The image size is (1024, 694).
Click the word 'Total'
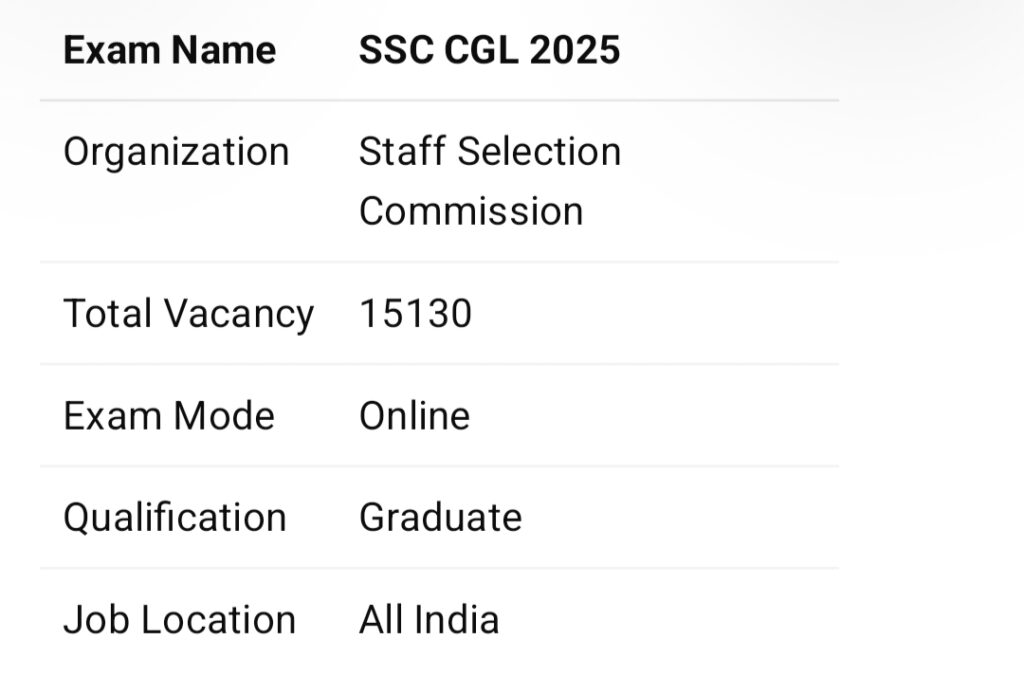[106, 314]
